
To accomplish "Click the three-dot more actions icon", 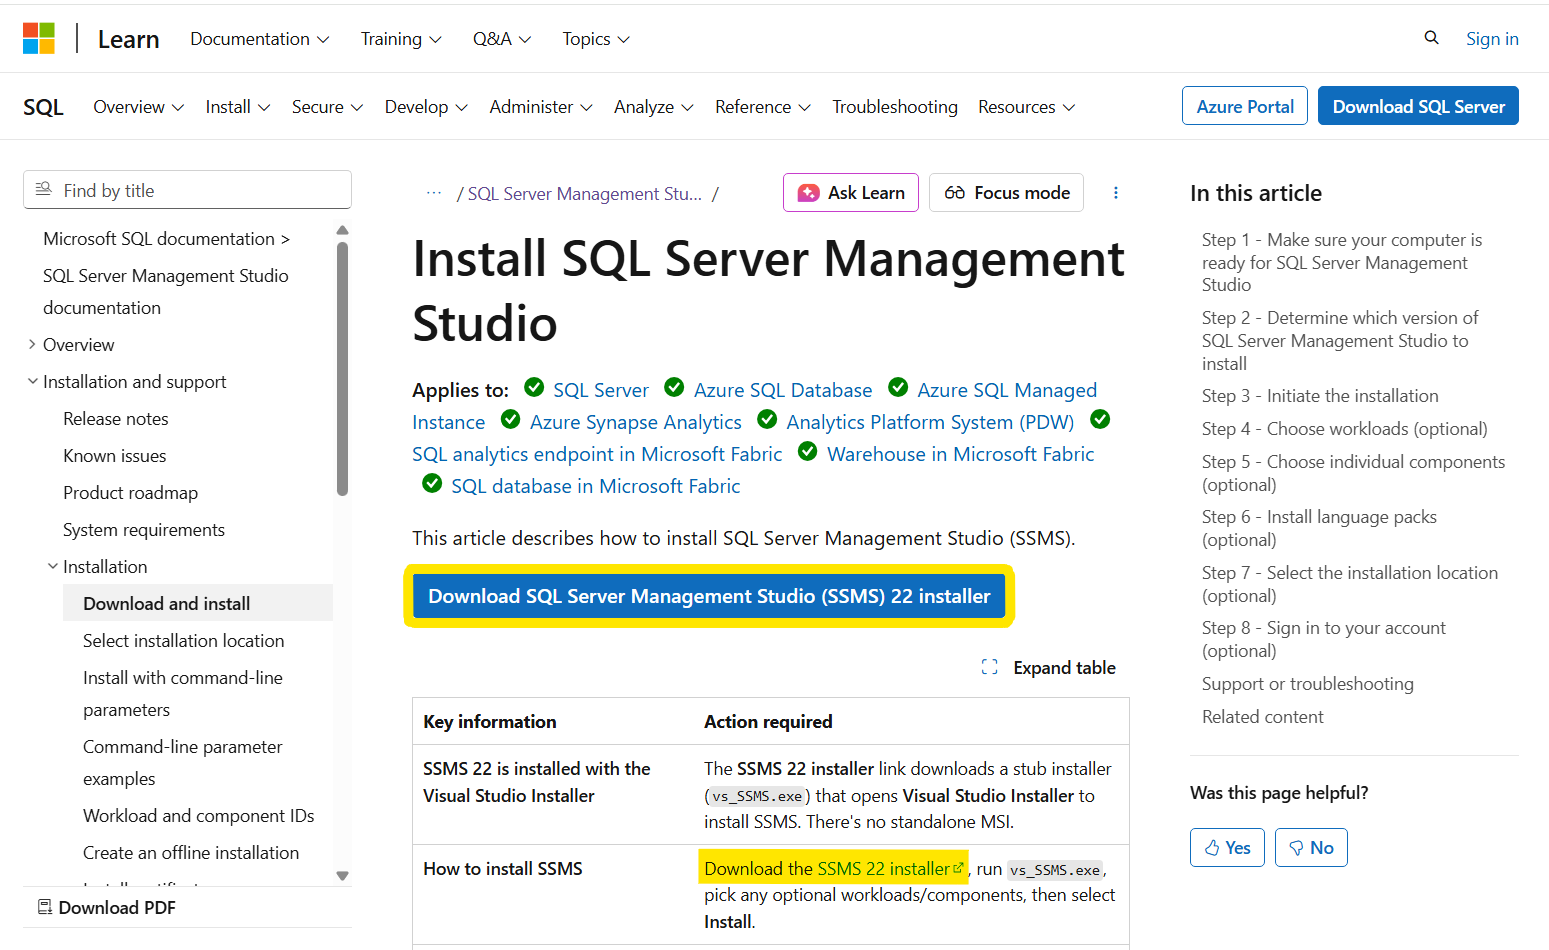I will pos(1116,193).
